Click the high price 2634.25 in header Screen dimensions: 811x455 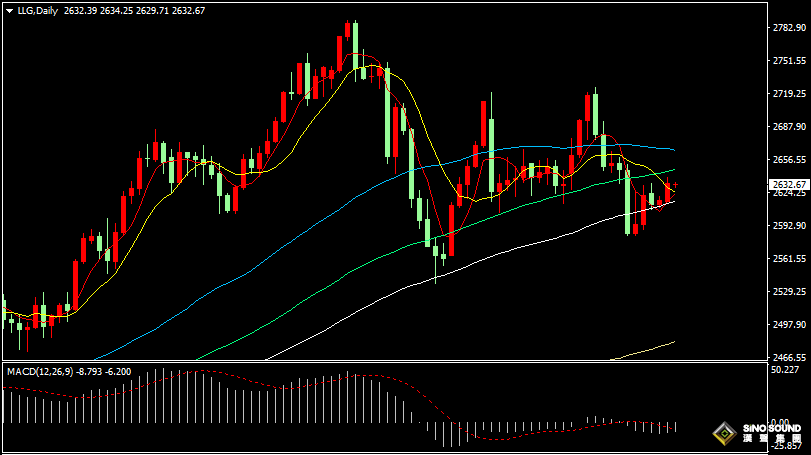(x=116, y=11)
